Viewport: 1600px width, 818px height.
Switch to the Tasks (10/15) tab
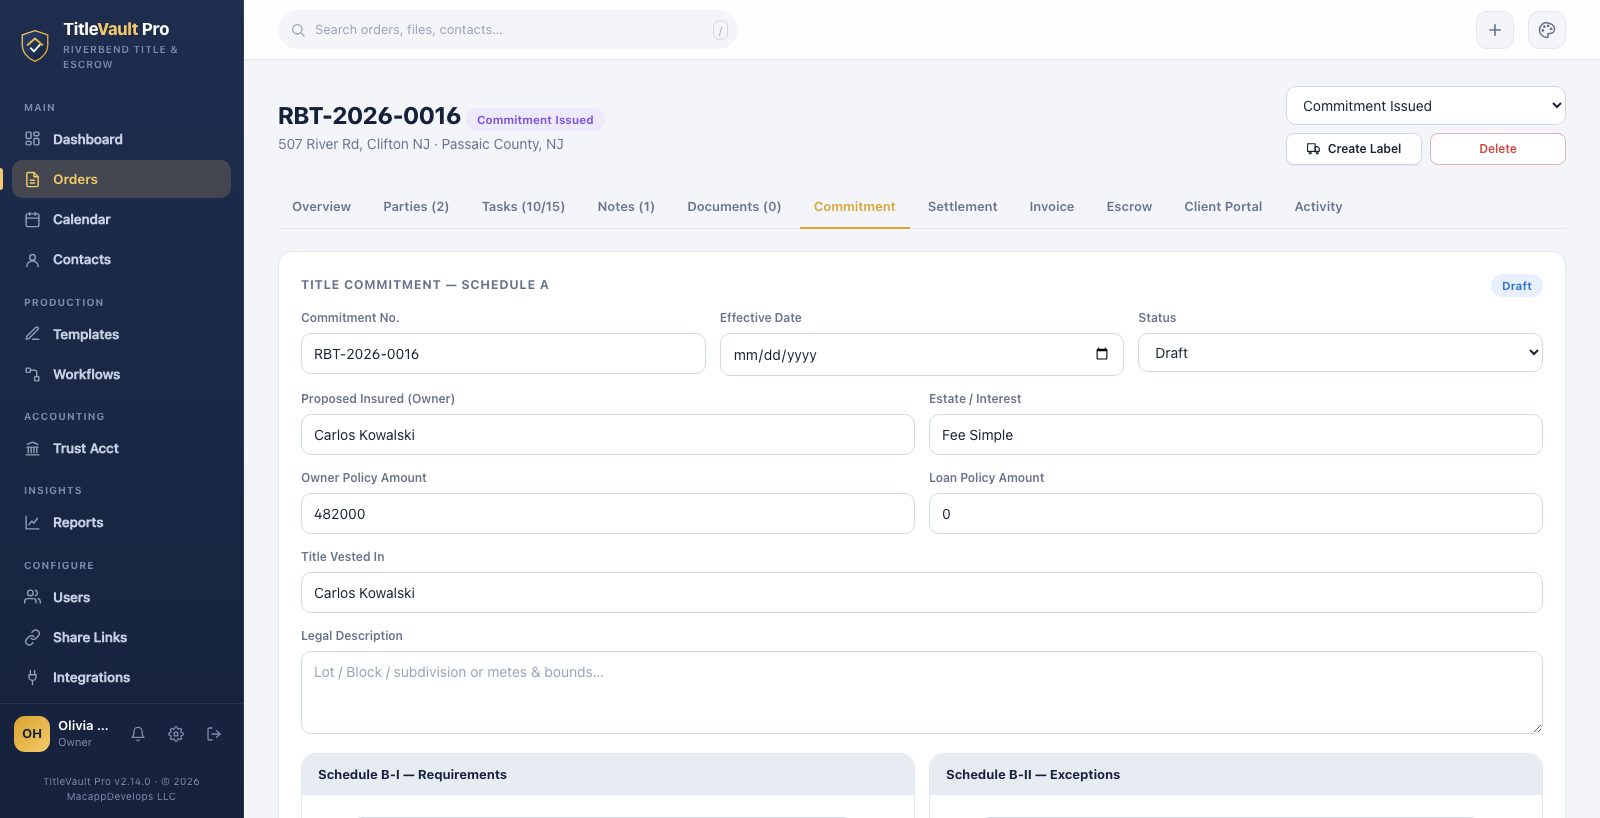[x=523, y=207]
